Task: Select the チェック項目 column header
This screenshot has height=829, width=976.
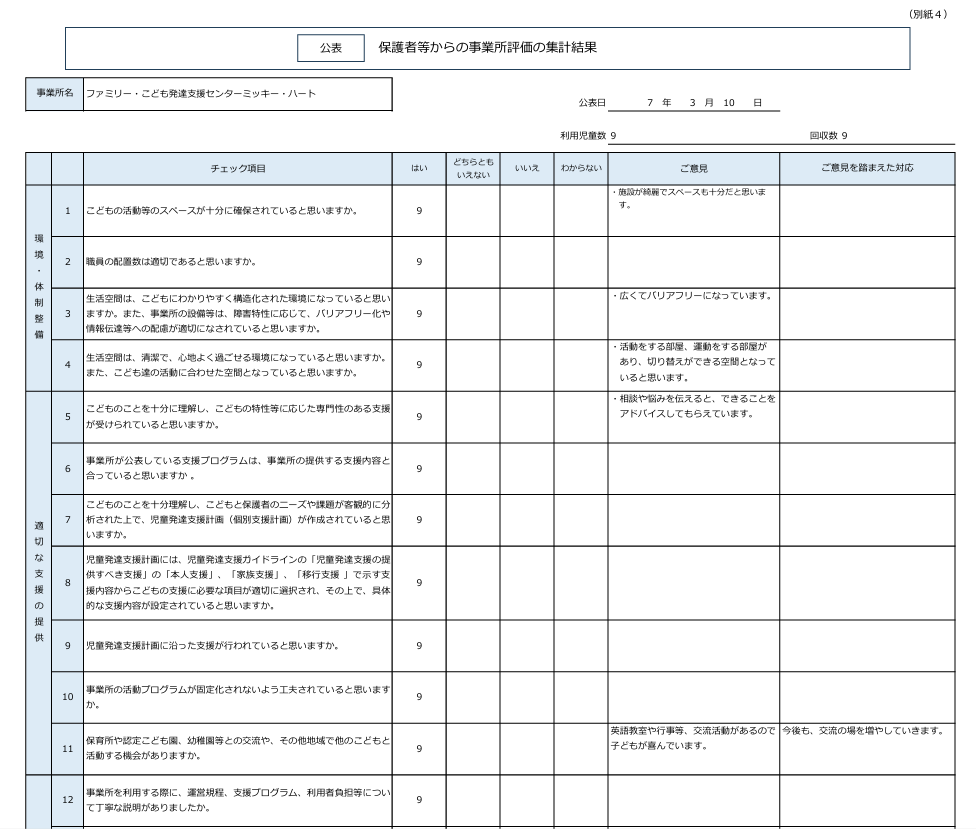Action: 237,168
